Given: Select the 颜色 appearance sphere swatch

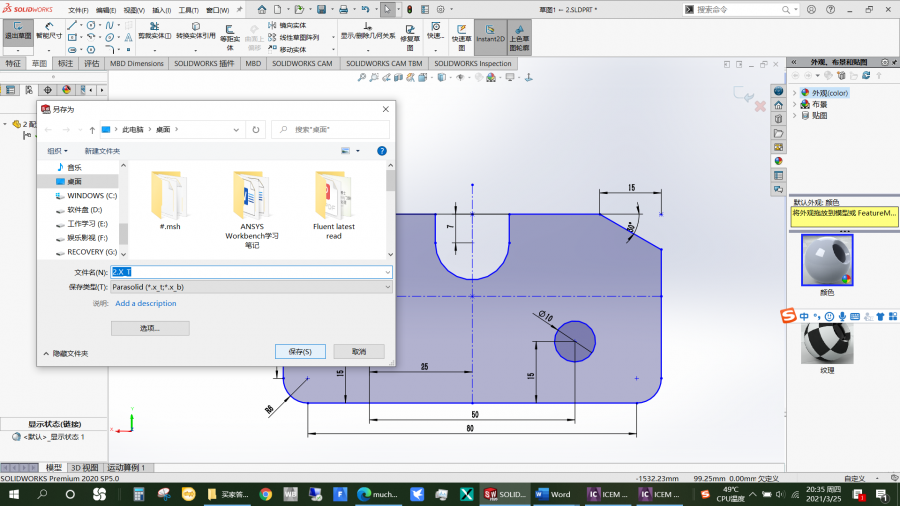Looking at the screenshot, I should 826,259.
